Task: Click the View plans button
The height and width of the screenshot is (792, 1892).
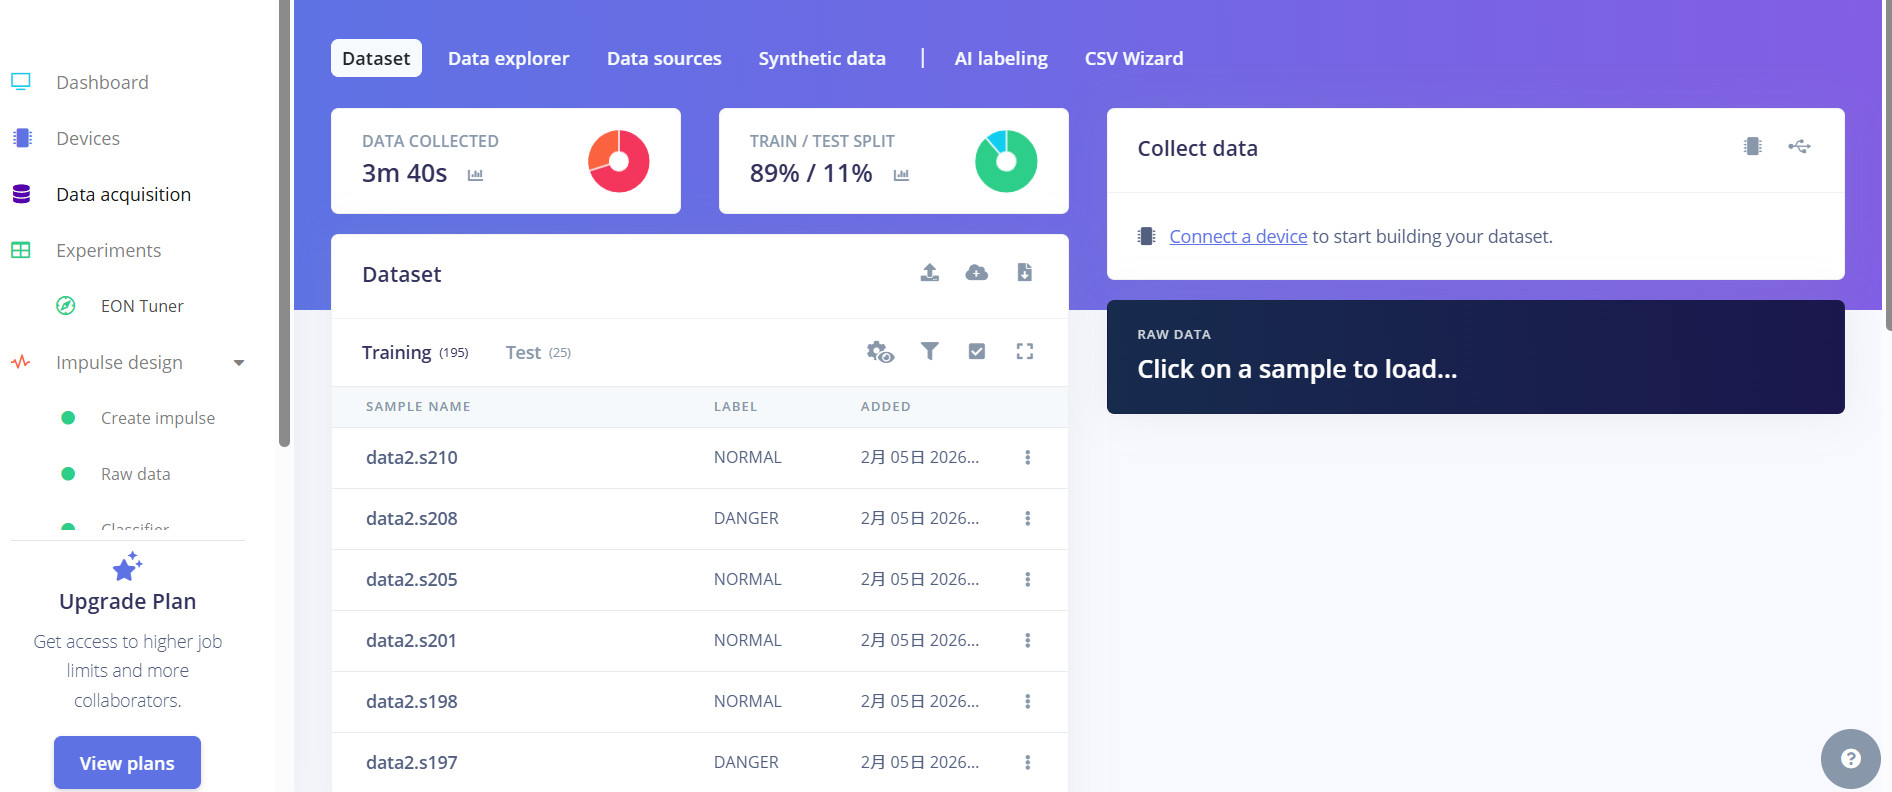Action: [127, 763]
